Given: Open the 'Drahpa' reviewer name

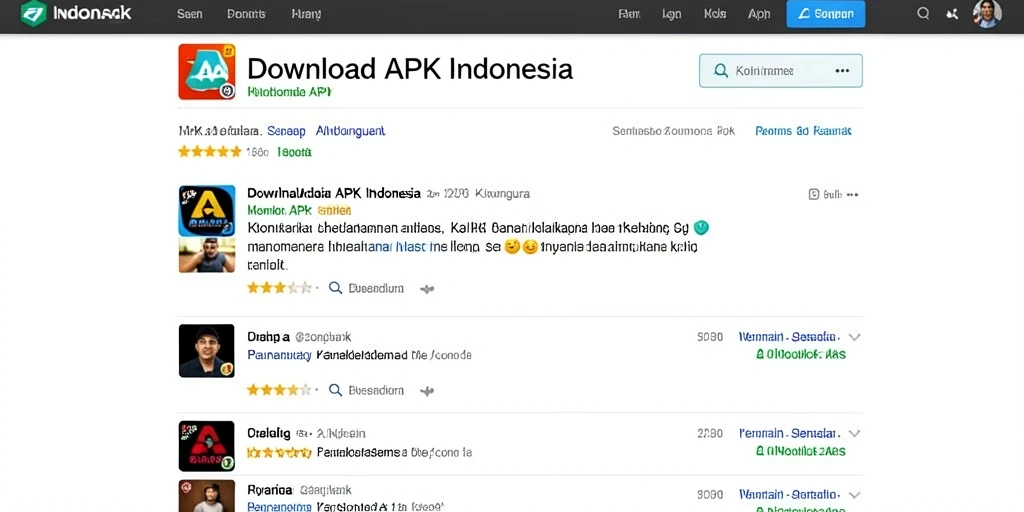Looking at the screenshot, I should 268,337.
